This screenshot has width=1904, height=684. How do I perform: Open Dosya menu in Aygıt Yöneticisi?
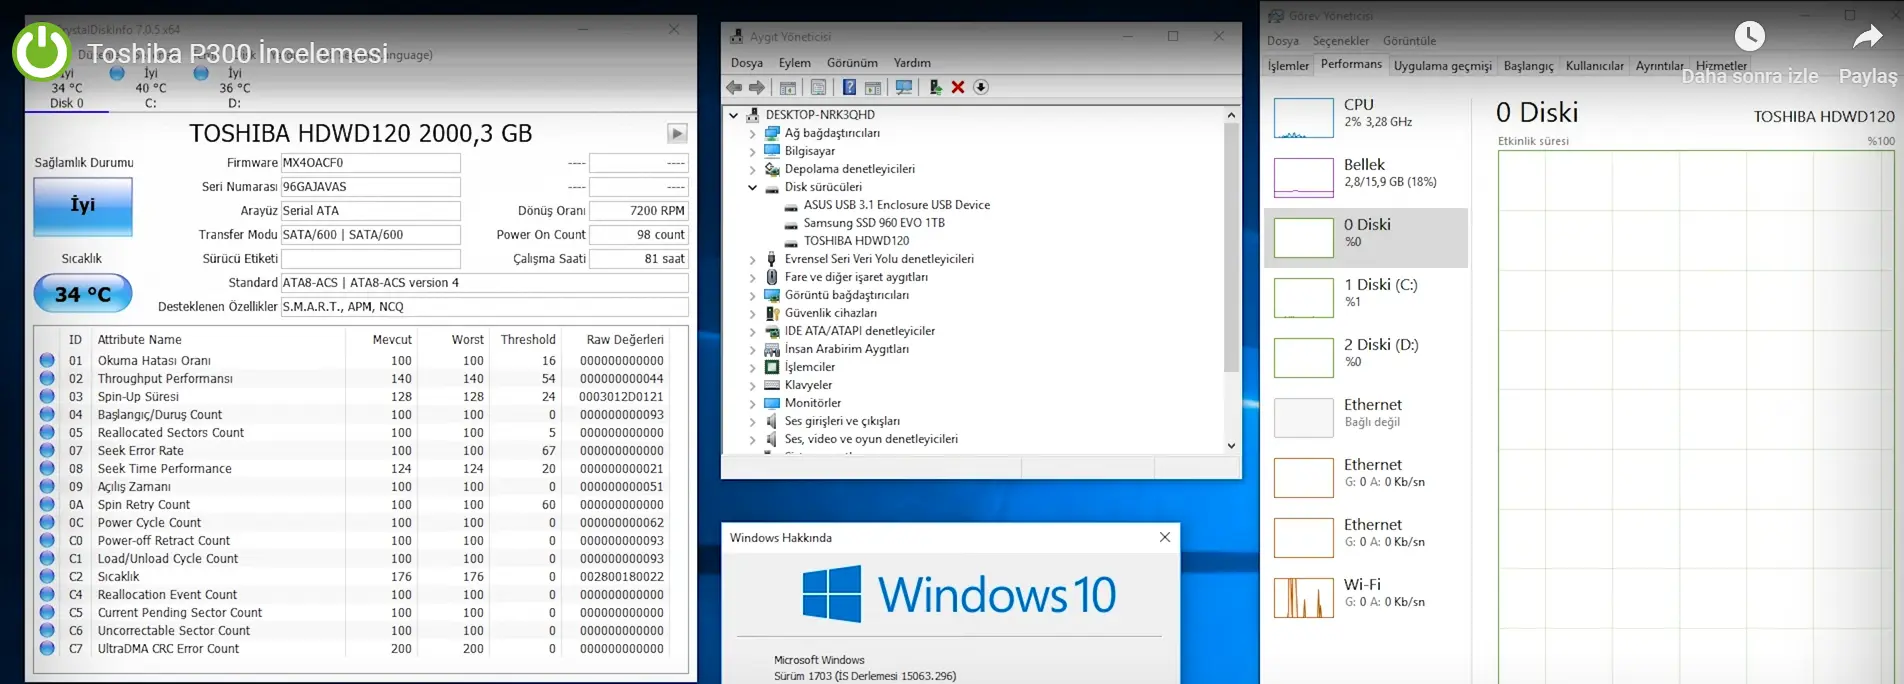(x=747, y=62)
